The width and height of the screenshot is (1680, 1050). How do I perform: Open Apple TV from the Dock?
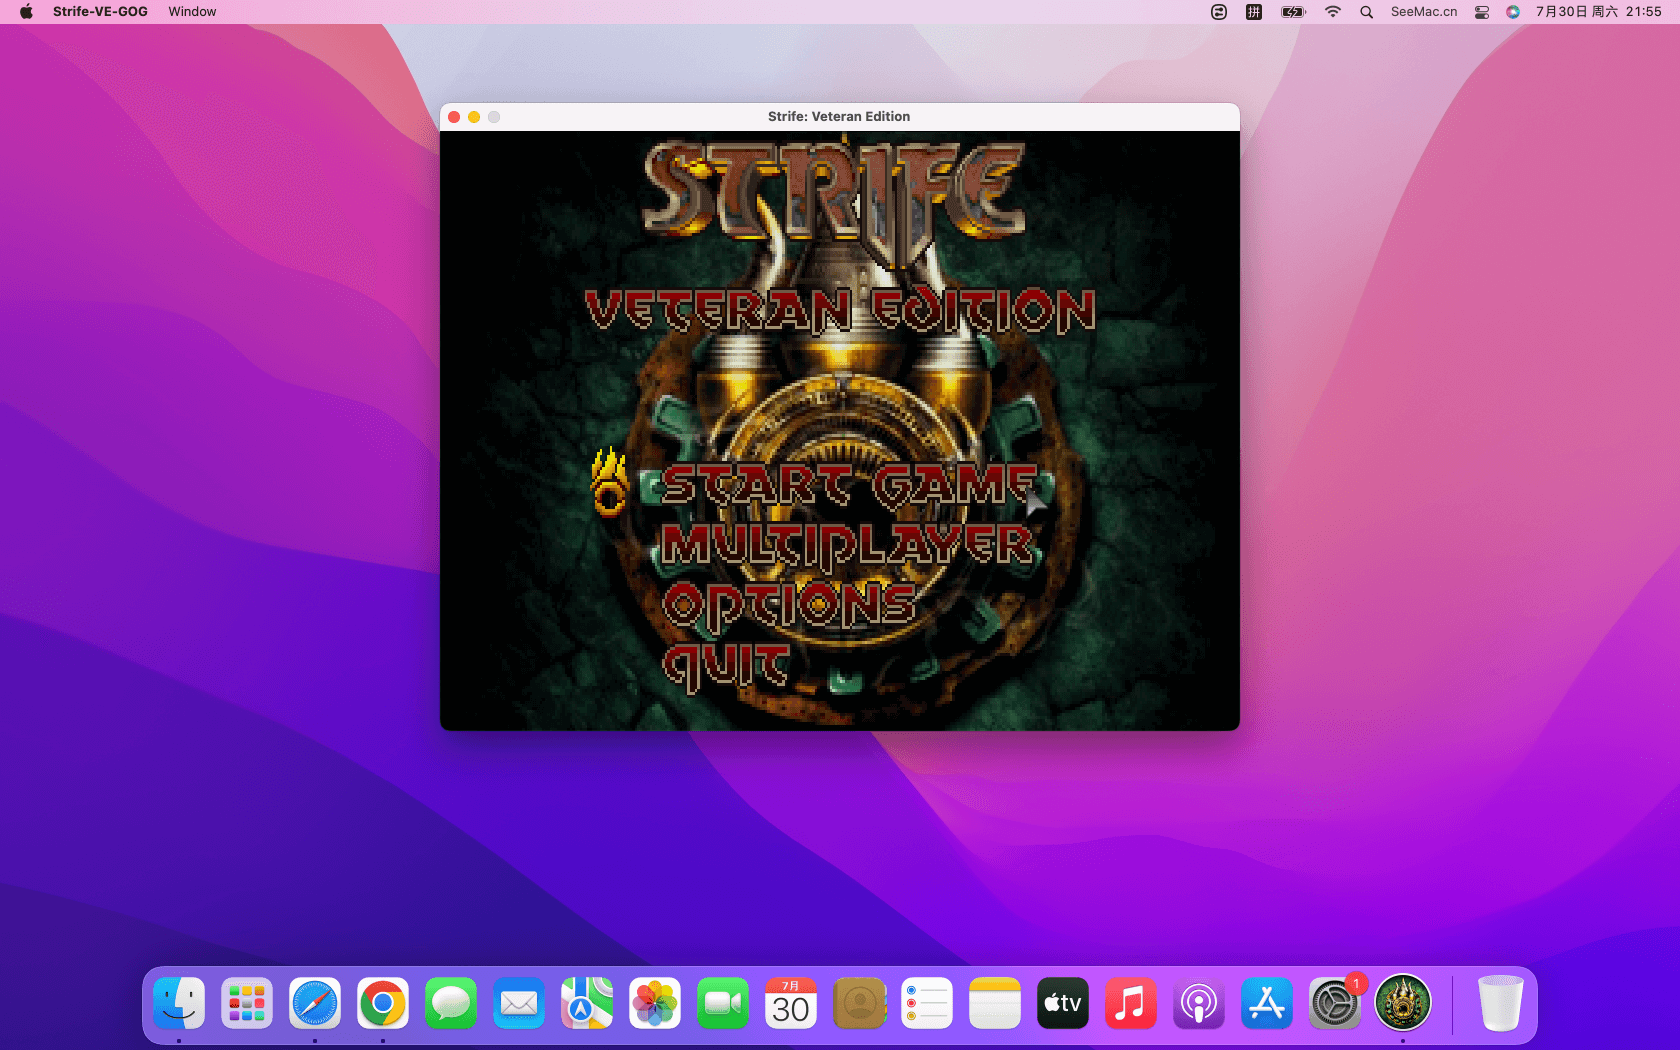click(x=1063, y=1003)
